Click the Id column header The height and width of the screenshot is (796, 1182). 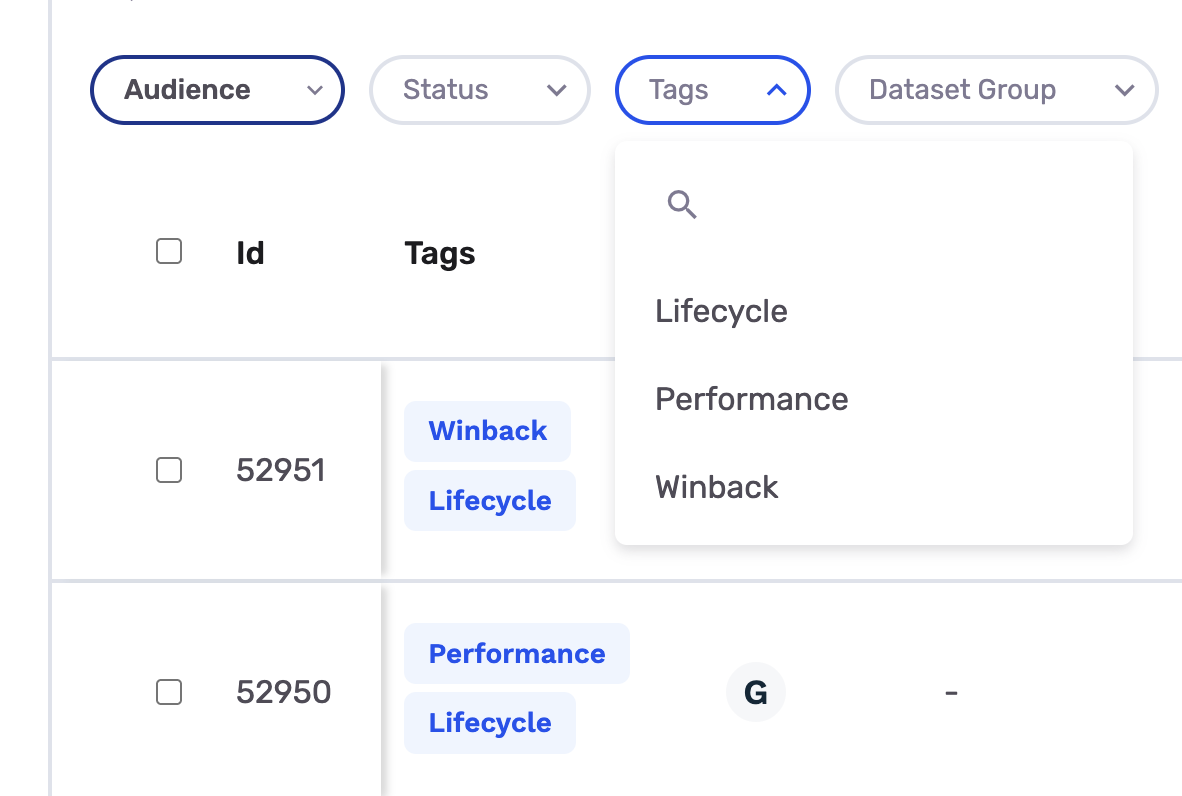[x=250, y=253]
